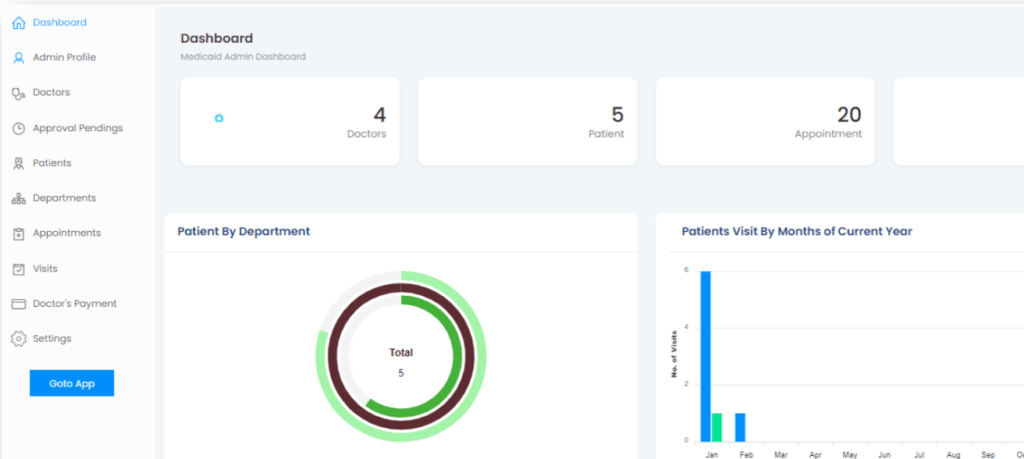This screenshot has height=459, width=1024.
Task: Click the Appointments clipboard icon
Action: pos(18,234)
